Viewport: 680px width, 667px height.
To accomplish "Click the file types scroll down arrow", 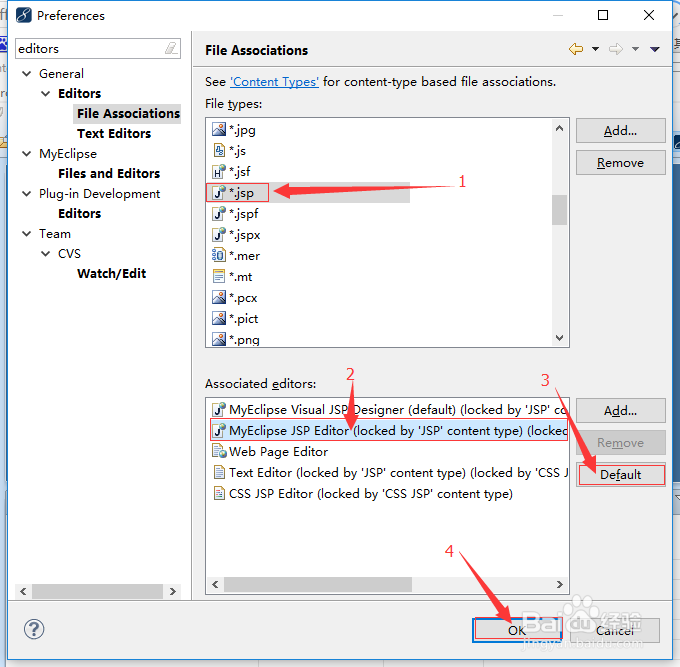I will coord(559,338).
